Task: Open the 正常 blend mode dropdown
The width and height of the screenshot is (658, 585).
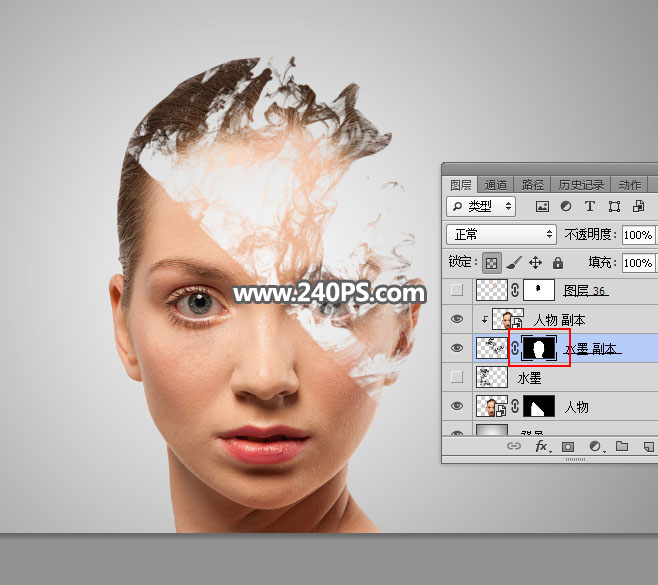Action: pyautogui.click(x=501, y=234)
